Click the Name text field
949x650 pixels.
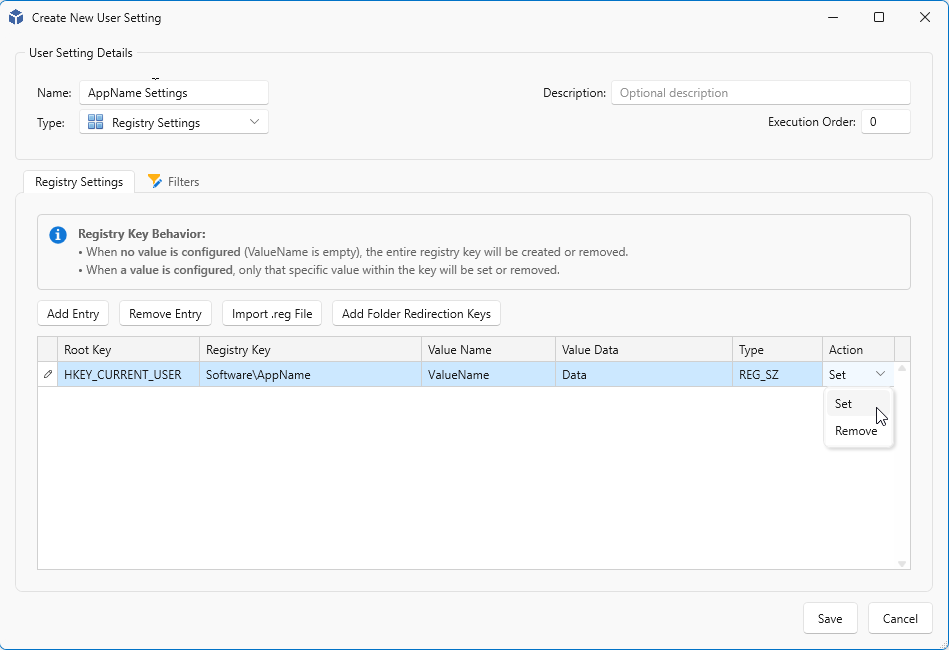point(174,93)
